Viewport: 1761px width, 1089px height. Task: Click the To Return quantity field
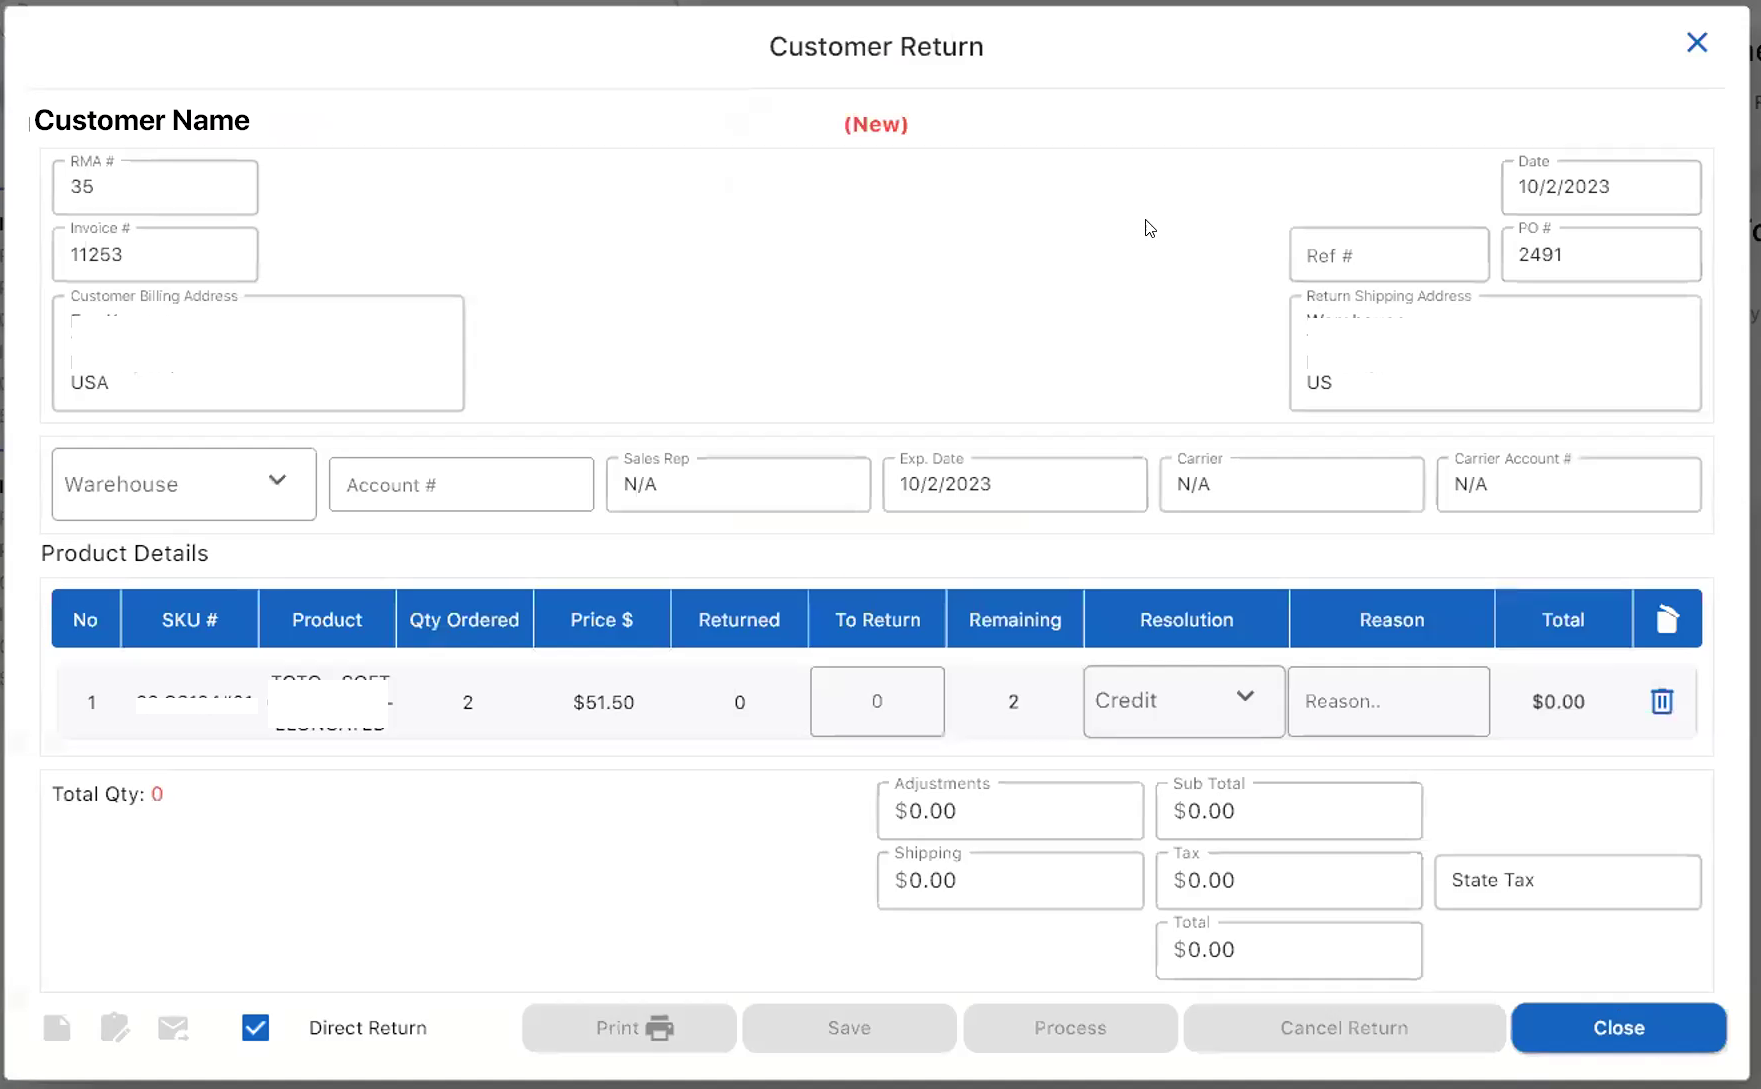877,702
